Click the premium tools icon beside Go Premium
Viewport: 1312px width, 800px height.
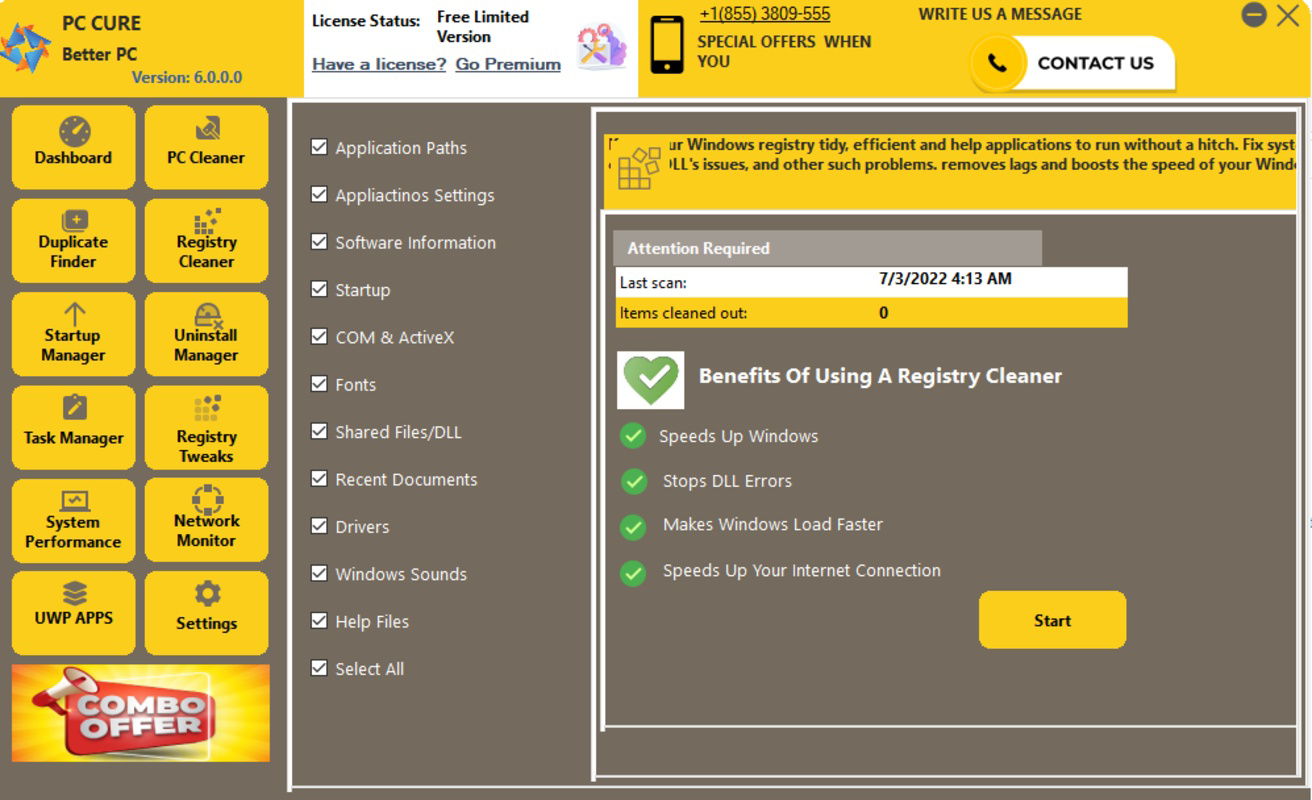click(x=601, y=46)
